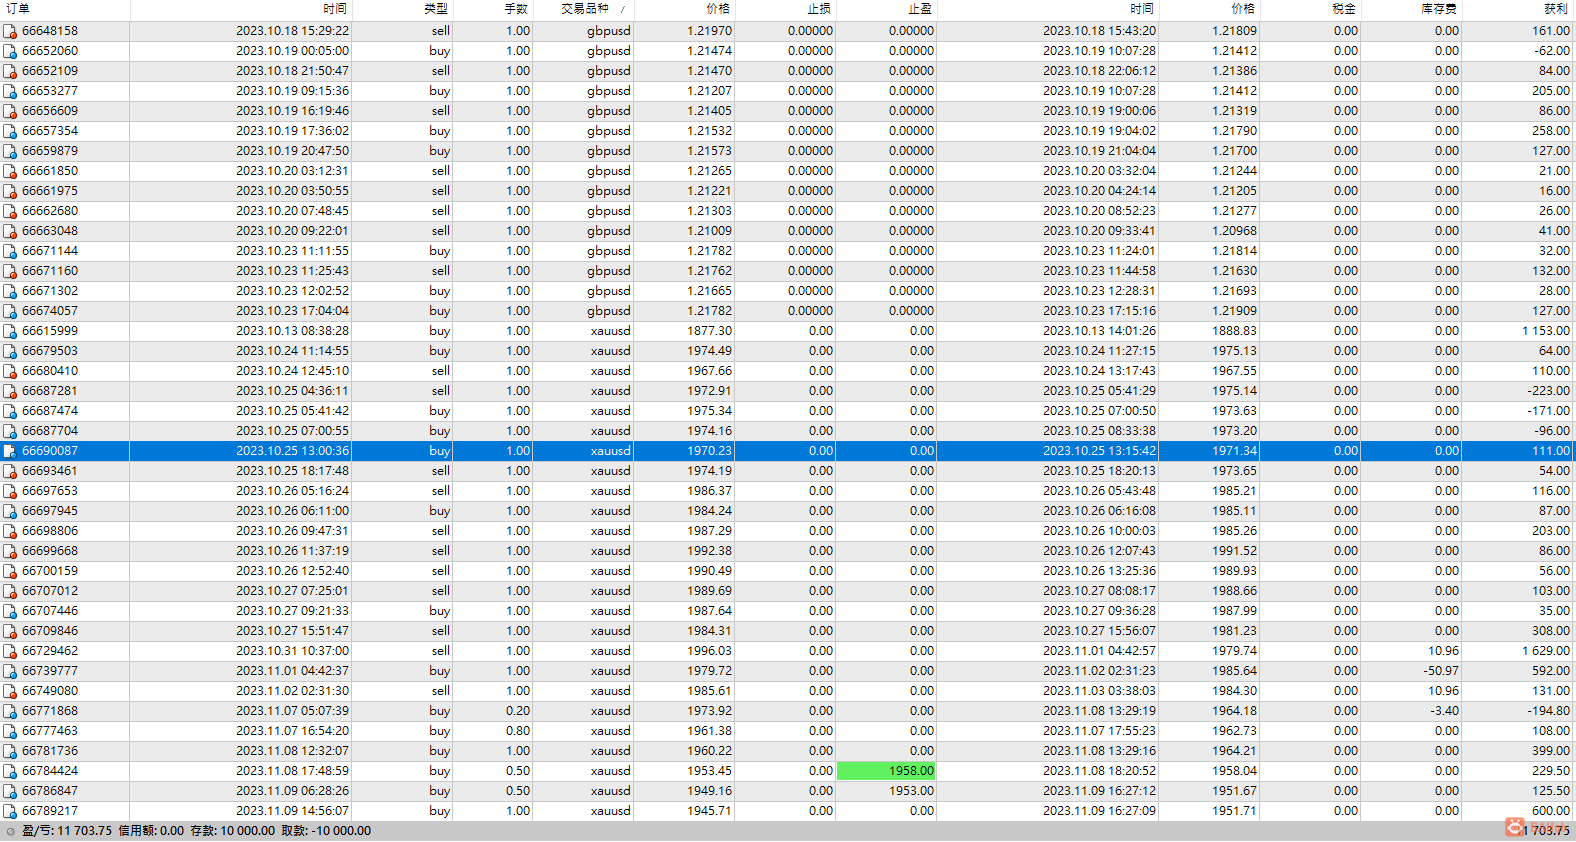Click the open price 1877.30
The image size is (1576, 842).
[x=709, y=331]
